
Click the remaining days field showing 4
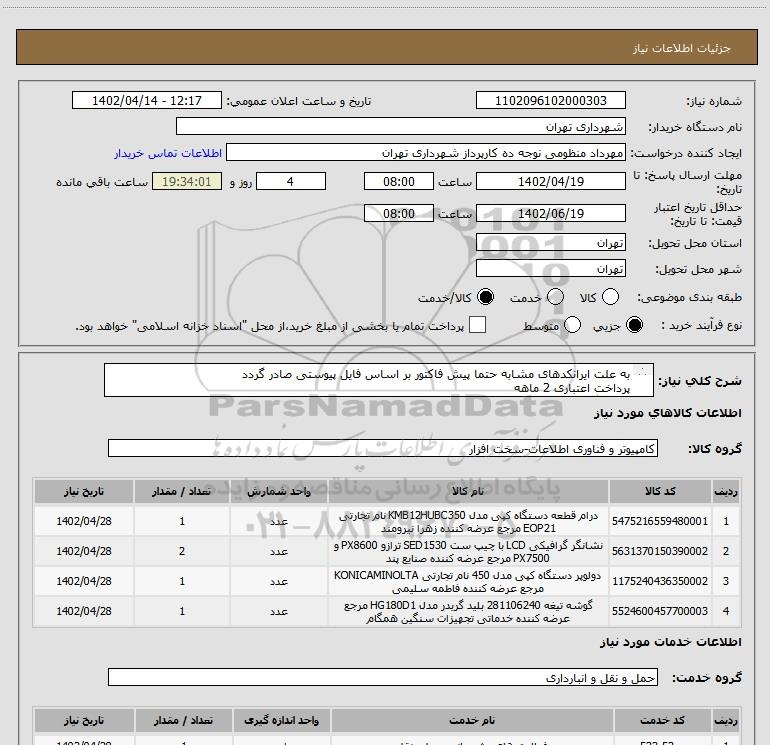291,181
